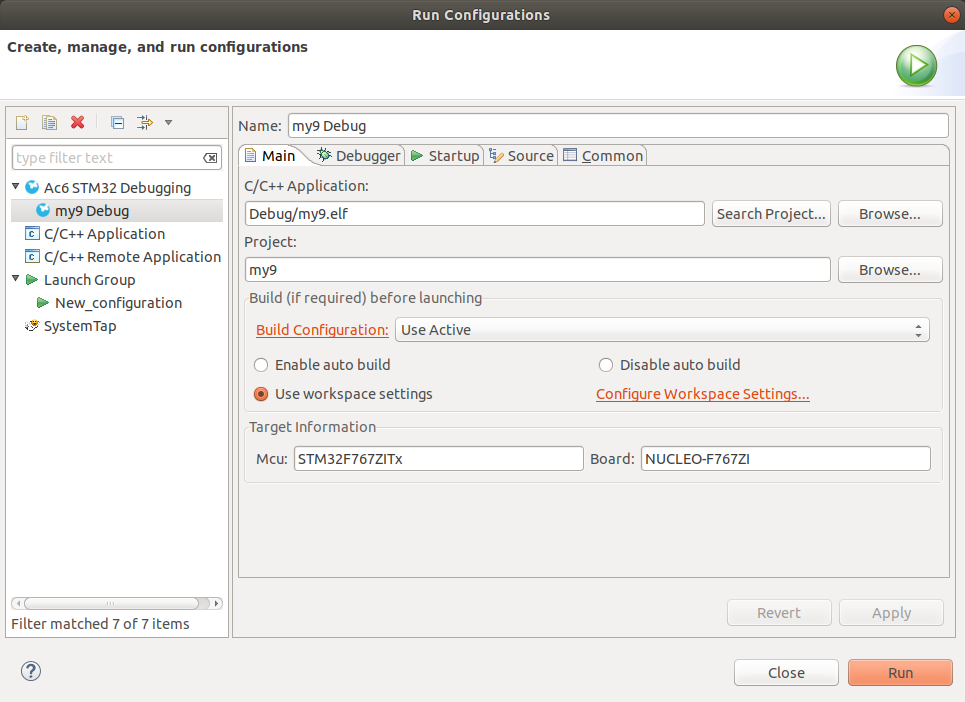Screen dimensions: 965x702
Task: Open the filter launch configurations icon
Action: coord(145,122)
